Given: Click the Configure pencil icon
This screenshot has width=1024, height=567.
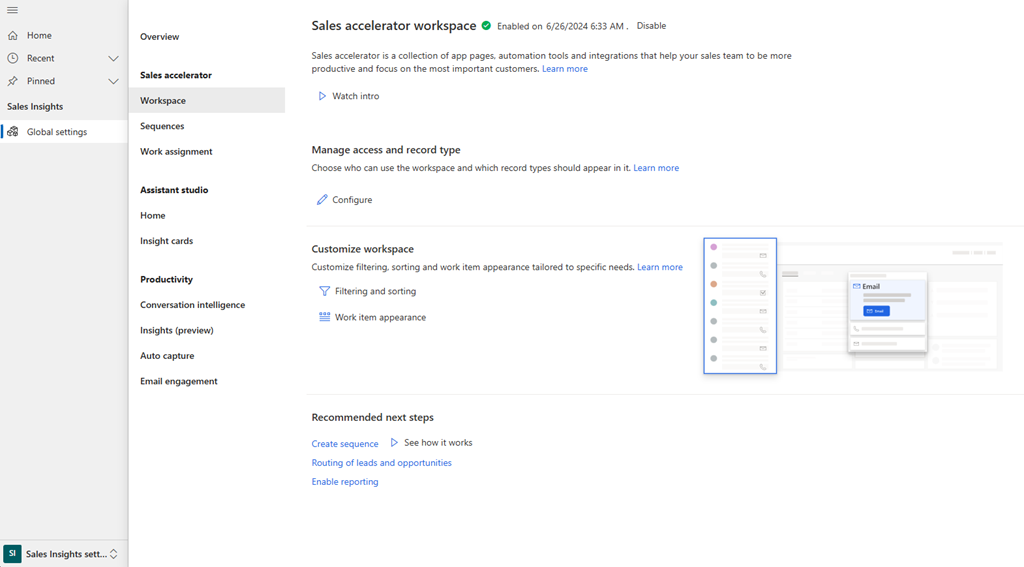Looking at the screenshot, I should 322,200.
